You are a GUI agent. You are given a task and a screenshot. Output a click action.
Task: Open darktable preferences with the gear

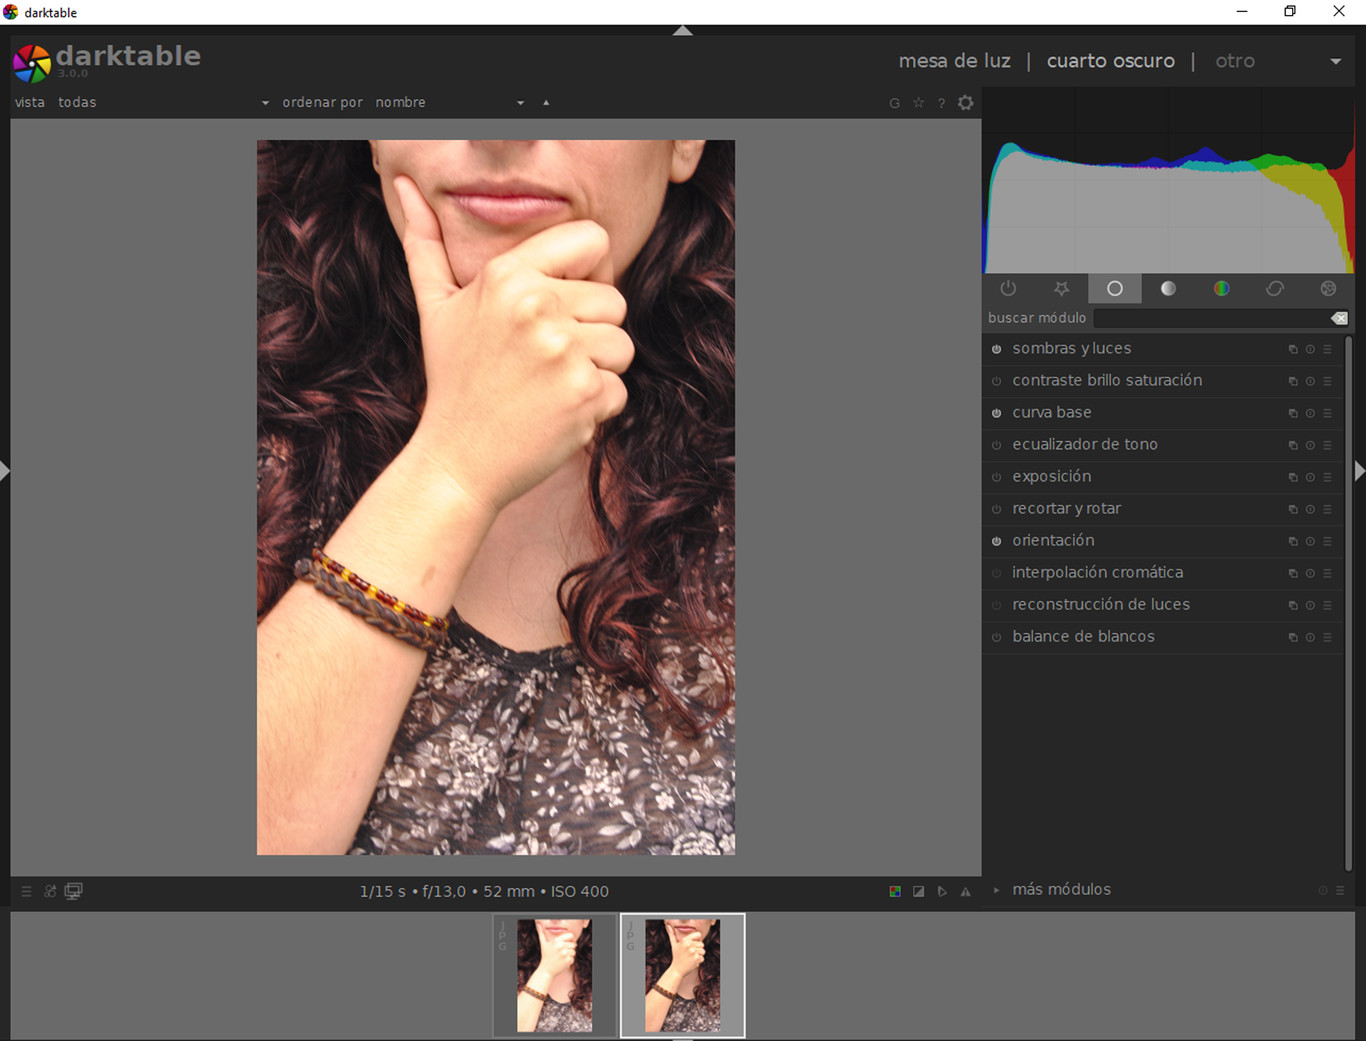tap(965, 102)
